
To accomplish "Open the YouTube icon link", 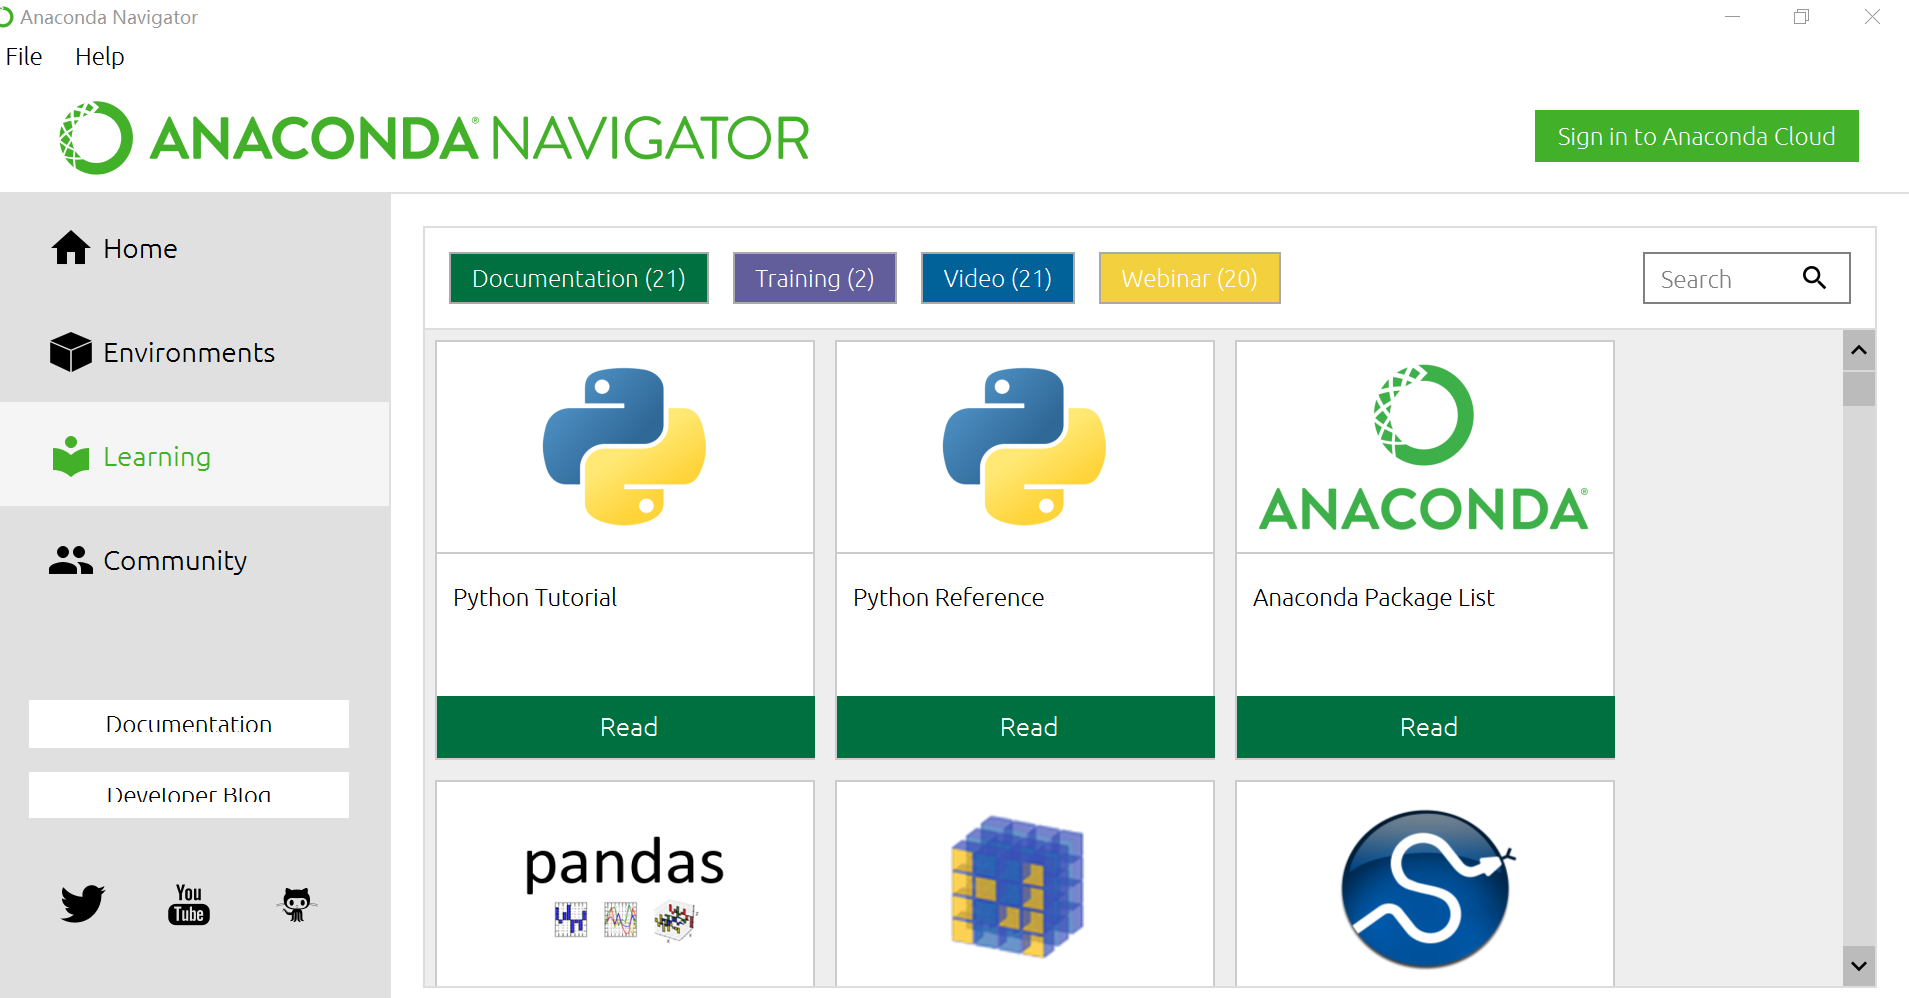I will [189, 904].
